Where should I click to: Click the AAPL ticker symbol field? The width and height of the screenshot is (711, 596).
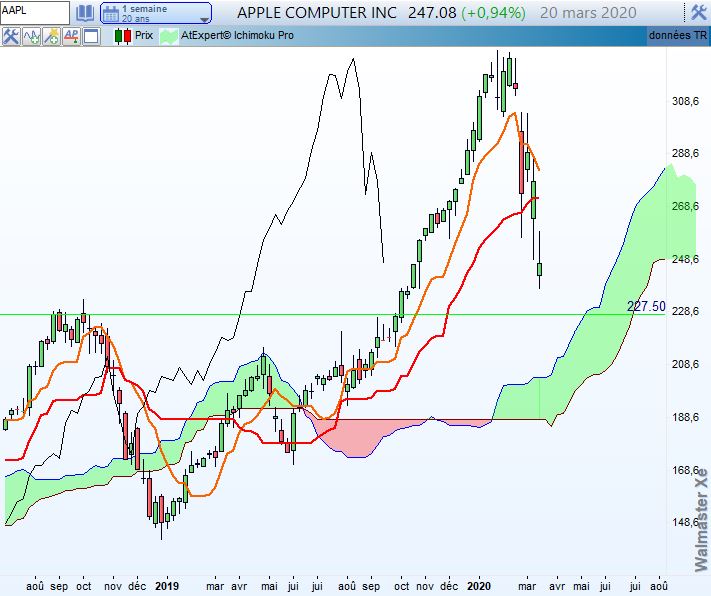[35, 12]
